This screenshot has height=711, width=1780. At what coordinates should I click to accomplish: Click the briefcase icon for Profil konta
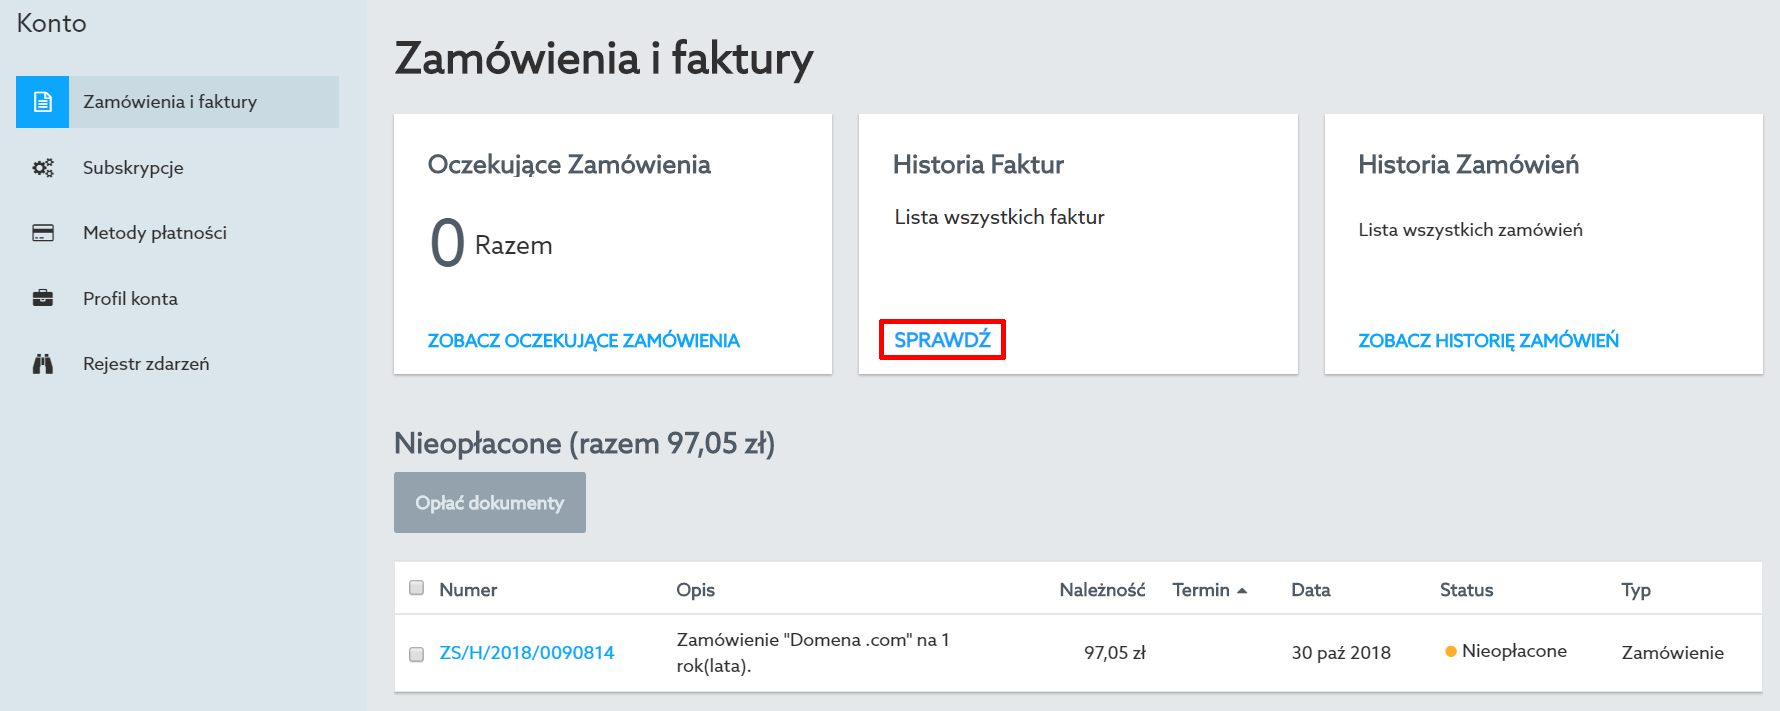(43, 298)
